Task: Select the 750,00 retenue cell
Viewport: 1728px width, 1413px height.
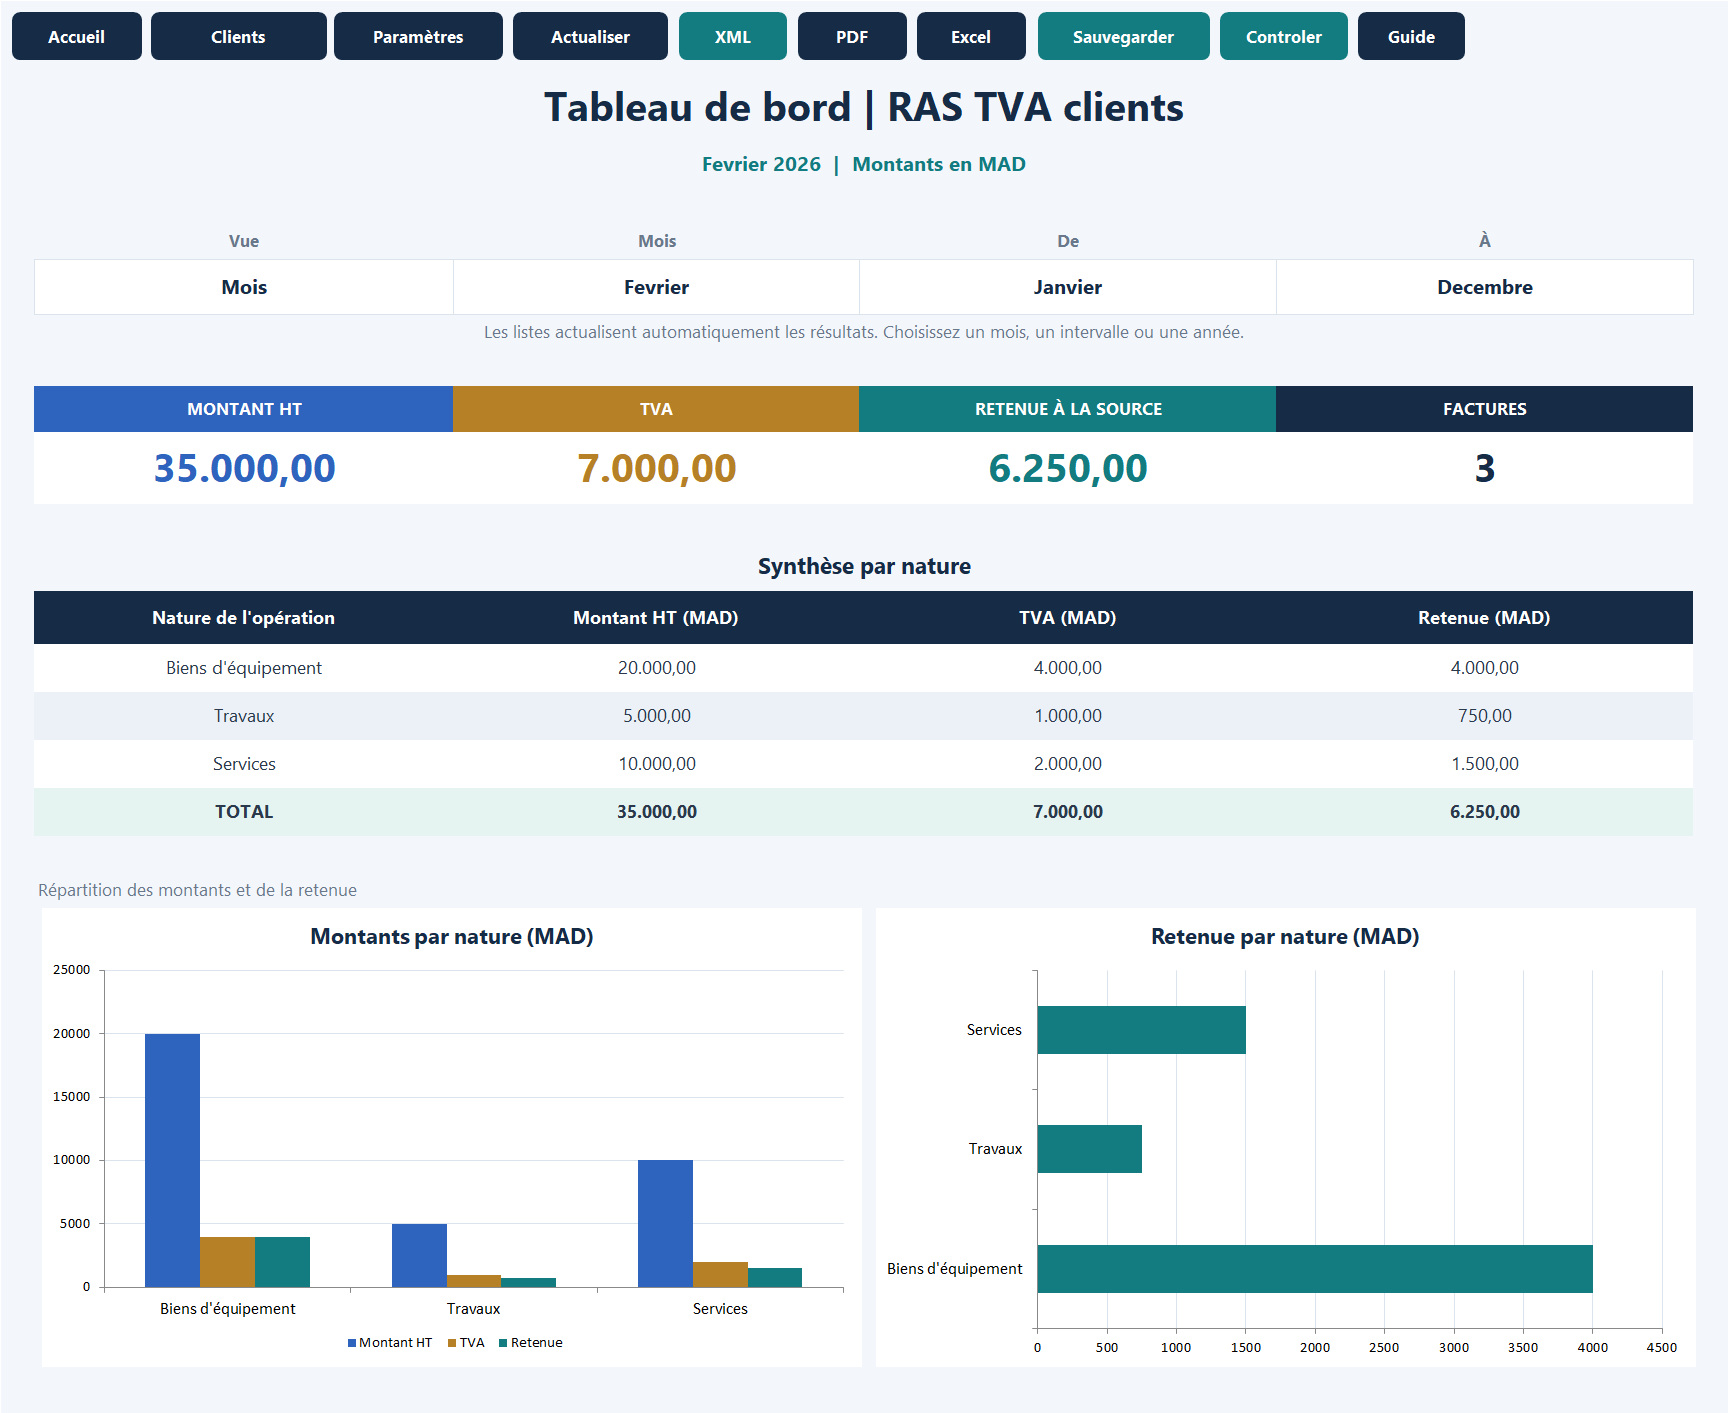Action: tap(1485, 716)
